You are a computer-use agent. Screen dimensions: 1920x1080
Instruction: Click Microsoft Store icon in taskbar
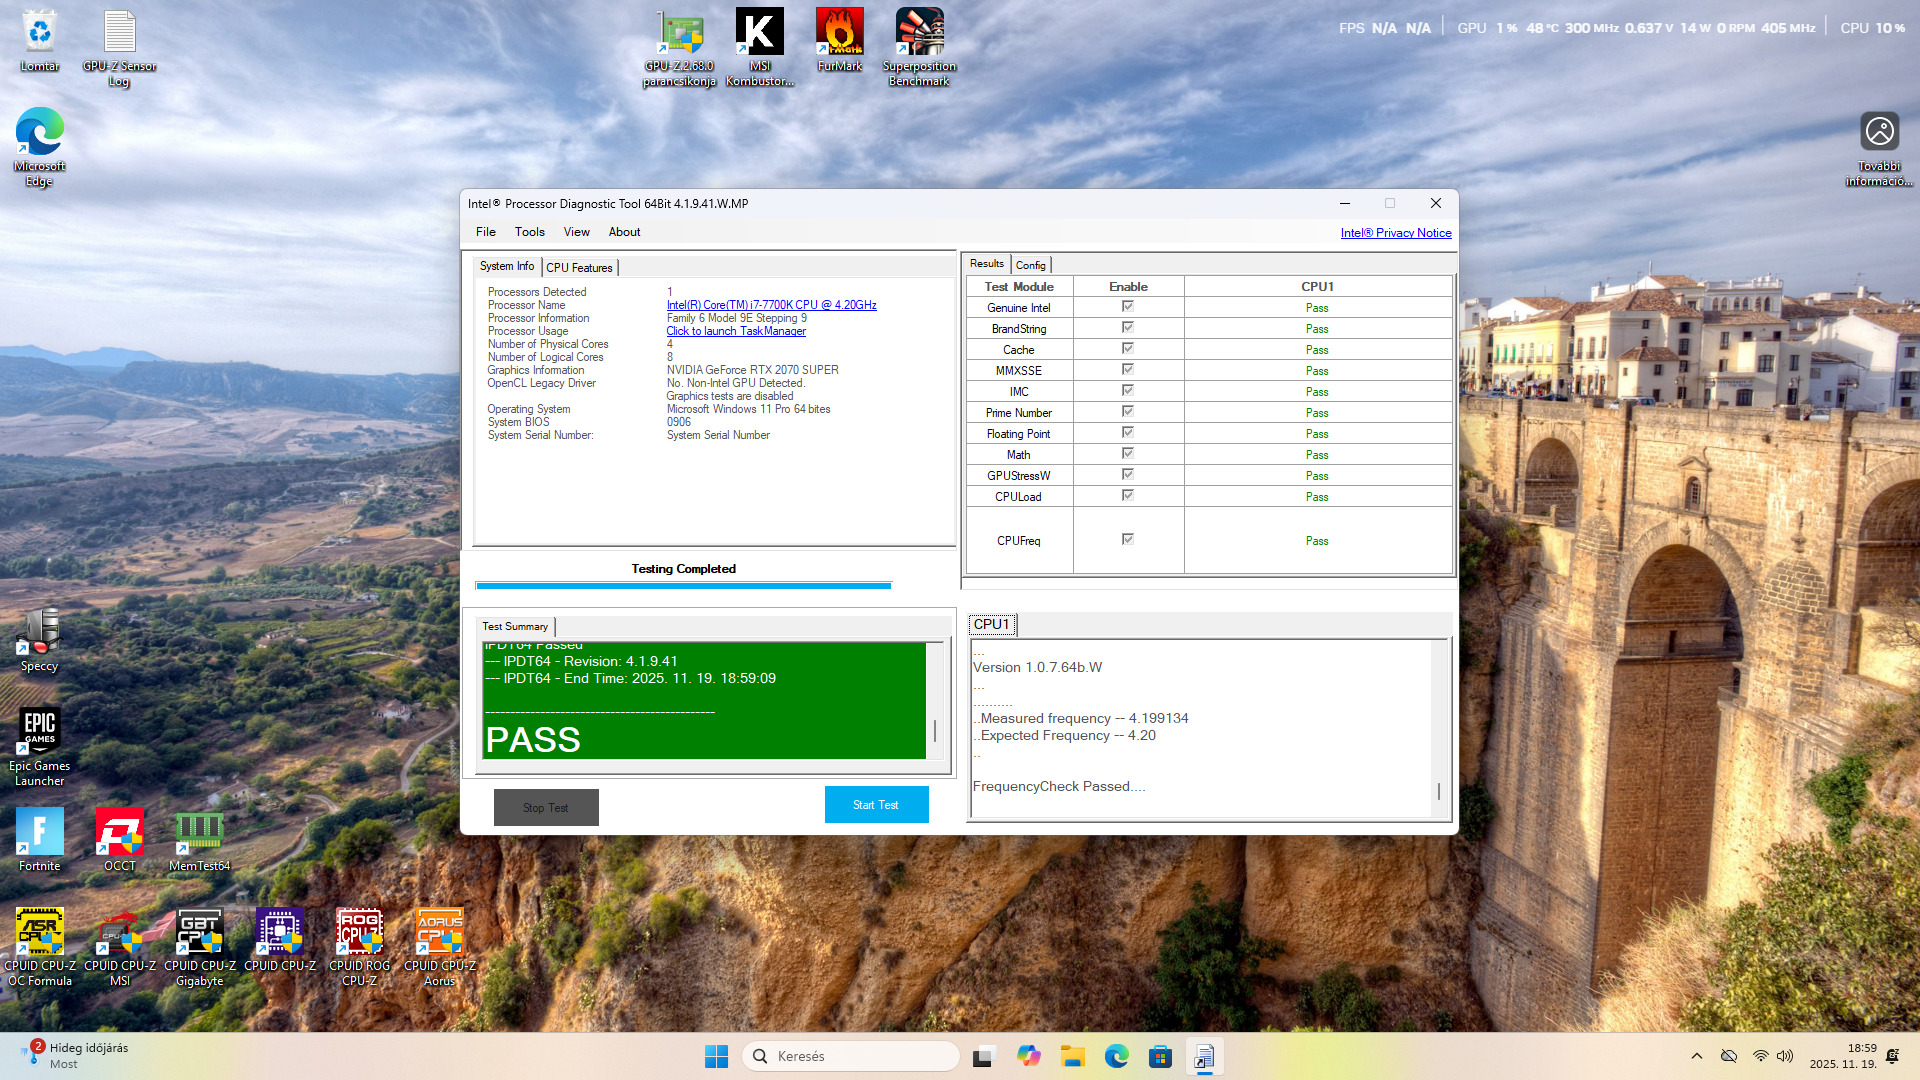[x=1160, y=1056]
